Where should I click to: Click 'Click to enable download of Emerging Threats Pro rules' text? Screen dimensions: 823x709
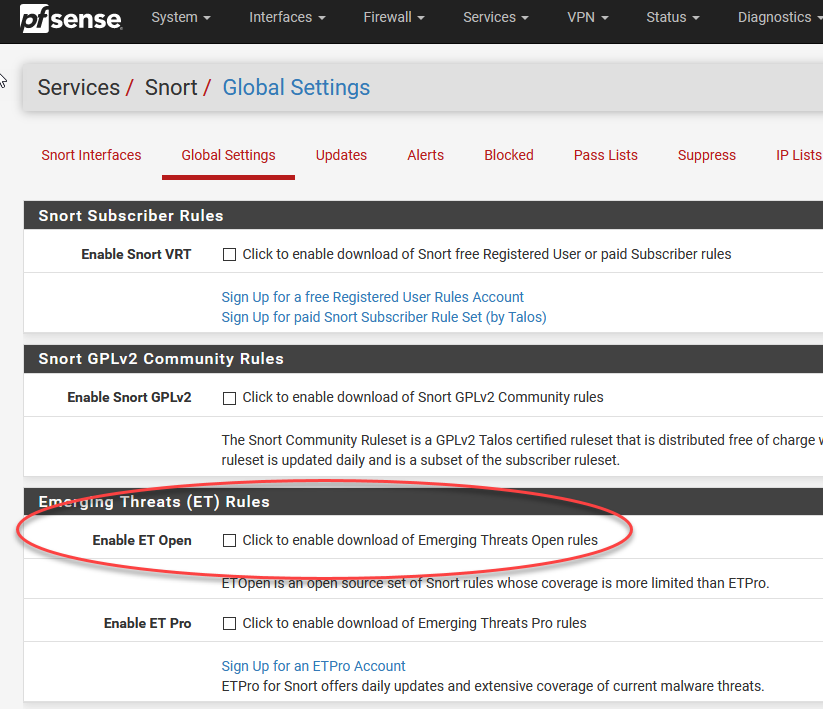click(414, 623)
